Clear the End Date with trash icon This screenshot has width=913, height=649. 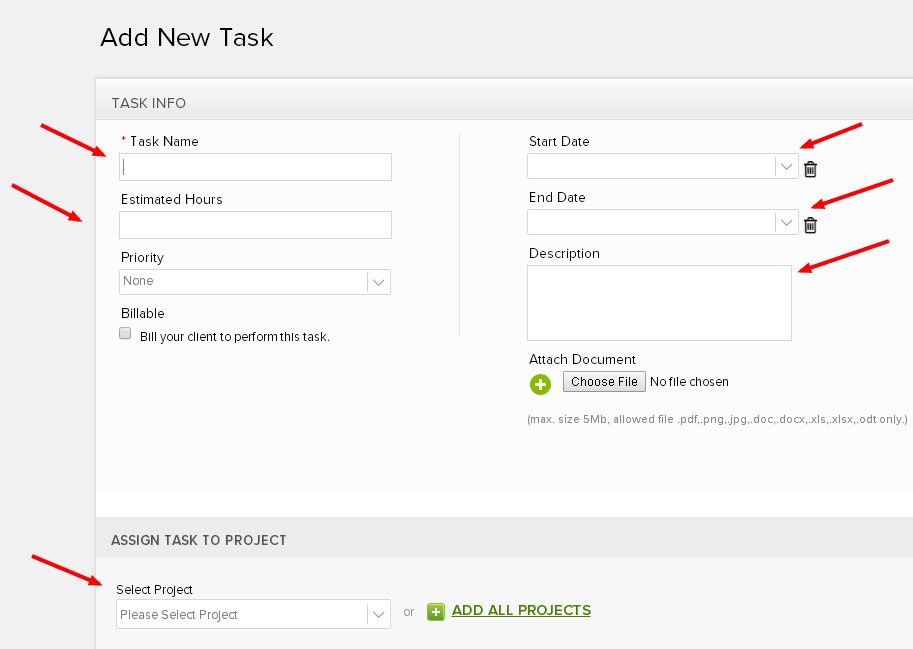810,225
